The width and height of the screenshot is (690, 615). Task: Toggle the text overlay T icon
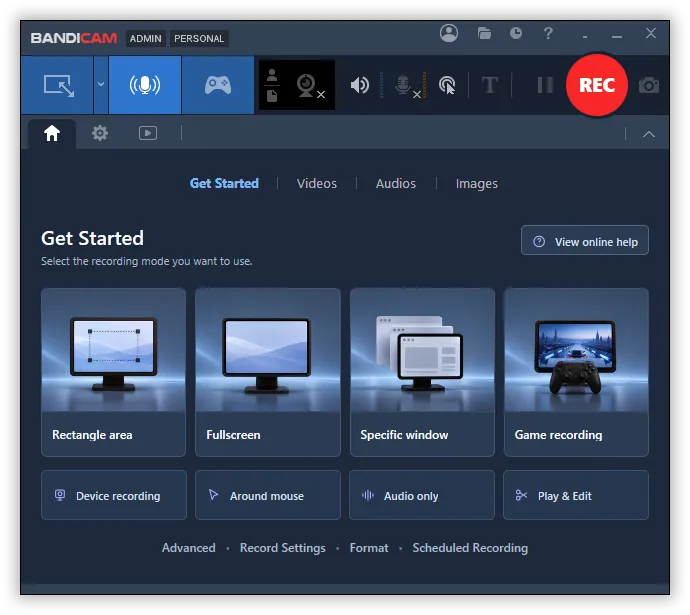click(490, 85)
